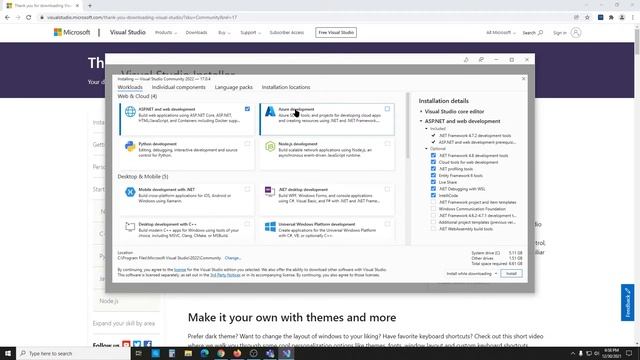Open the Products menu dropdown
Screen dimensions: 640x360
[166, 33]
